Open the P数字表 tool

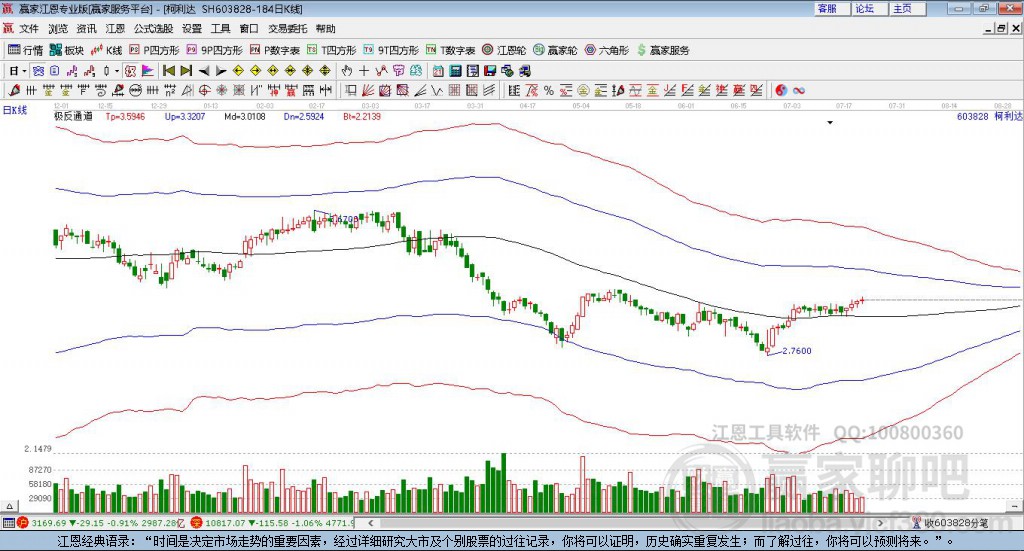[x=274, y=50]
